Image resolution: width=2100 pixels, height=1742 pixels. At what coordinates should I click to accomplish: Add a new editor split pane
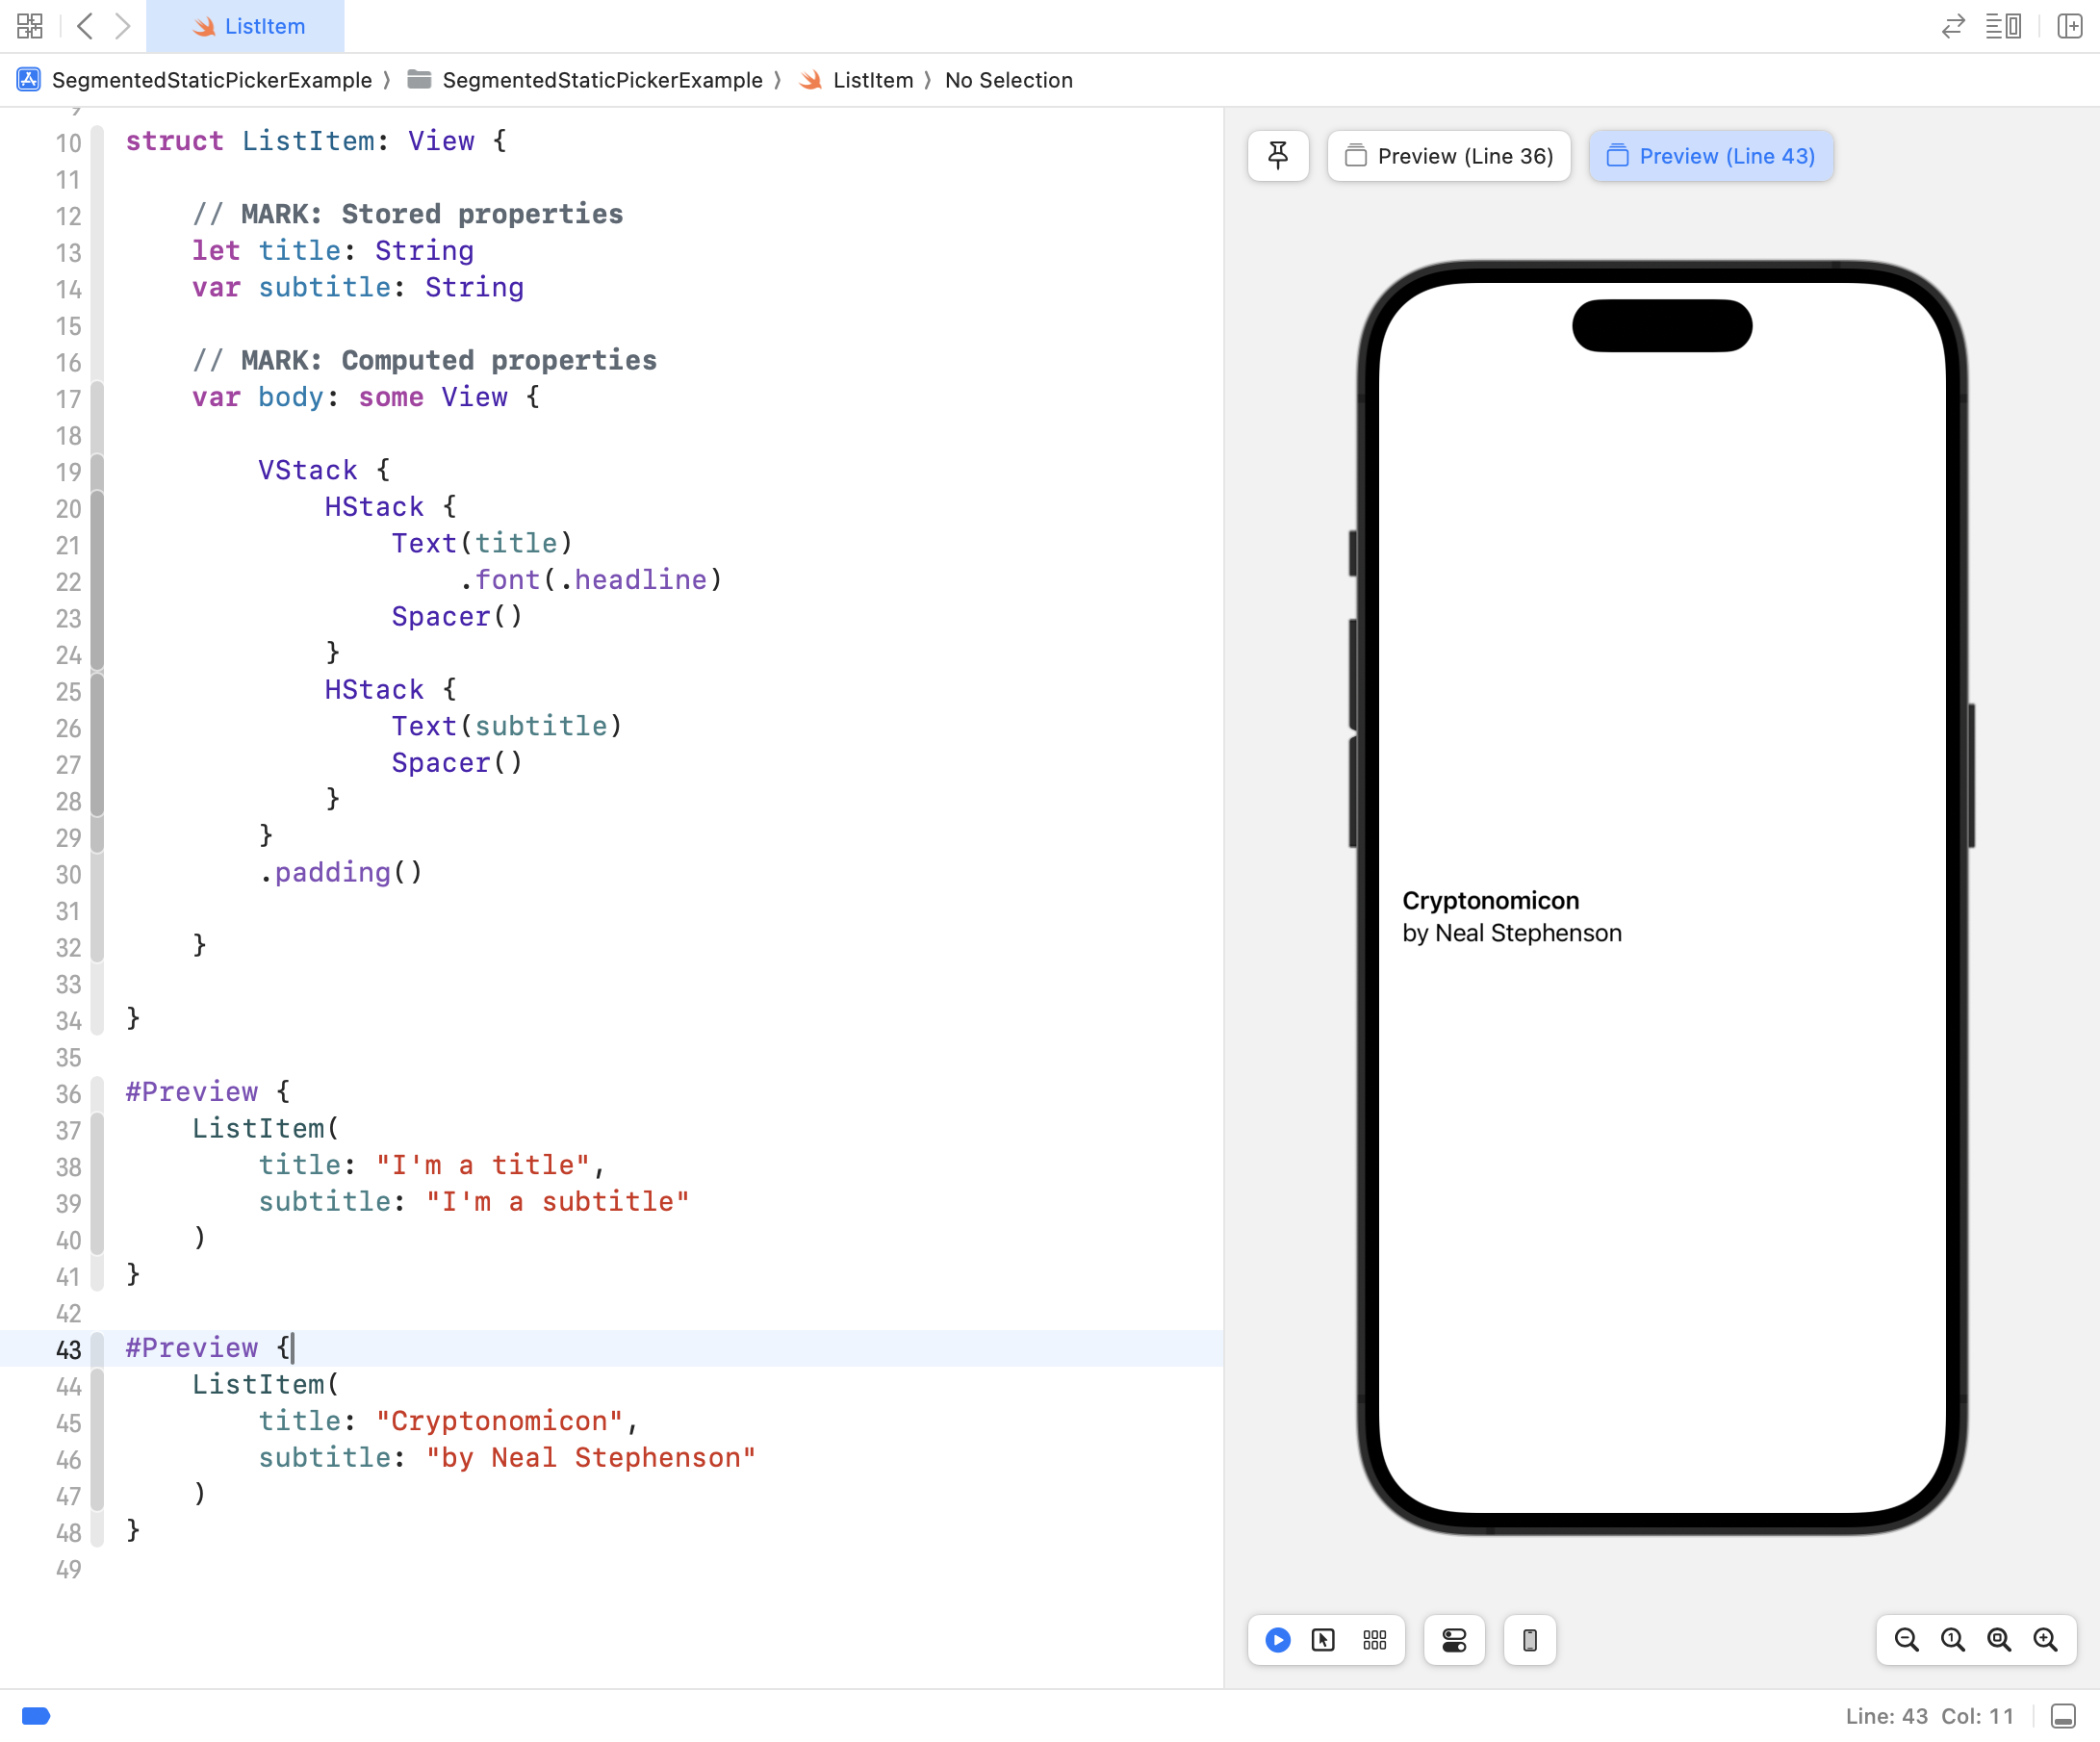point(2070,26)
